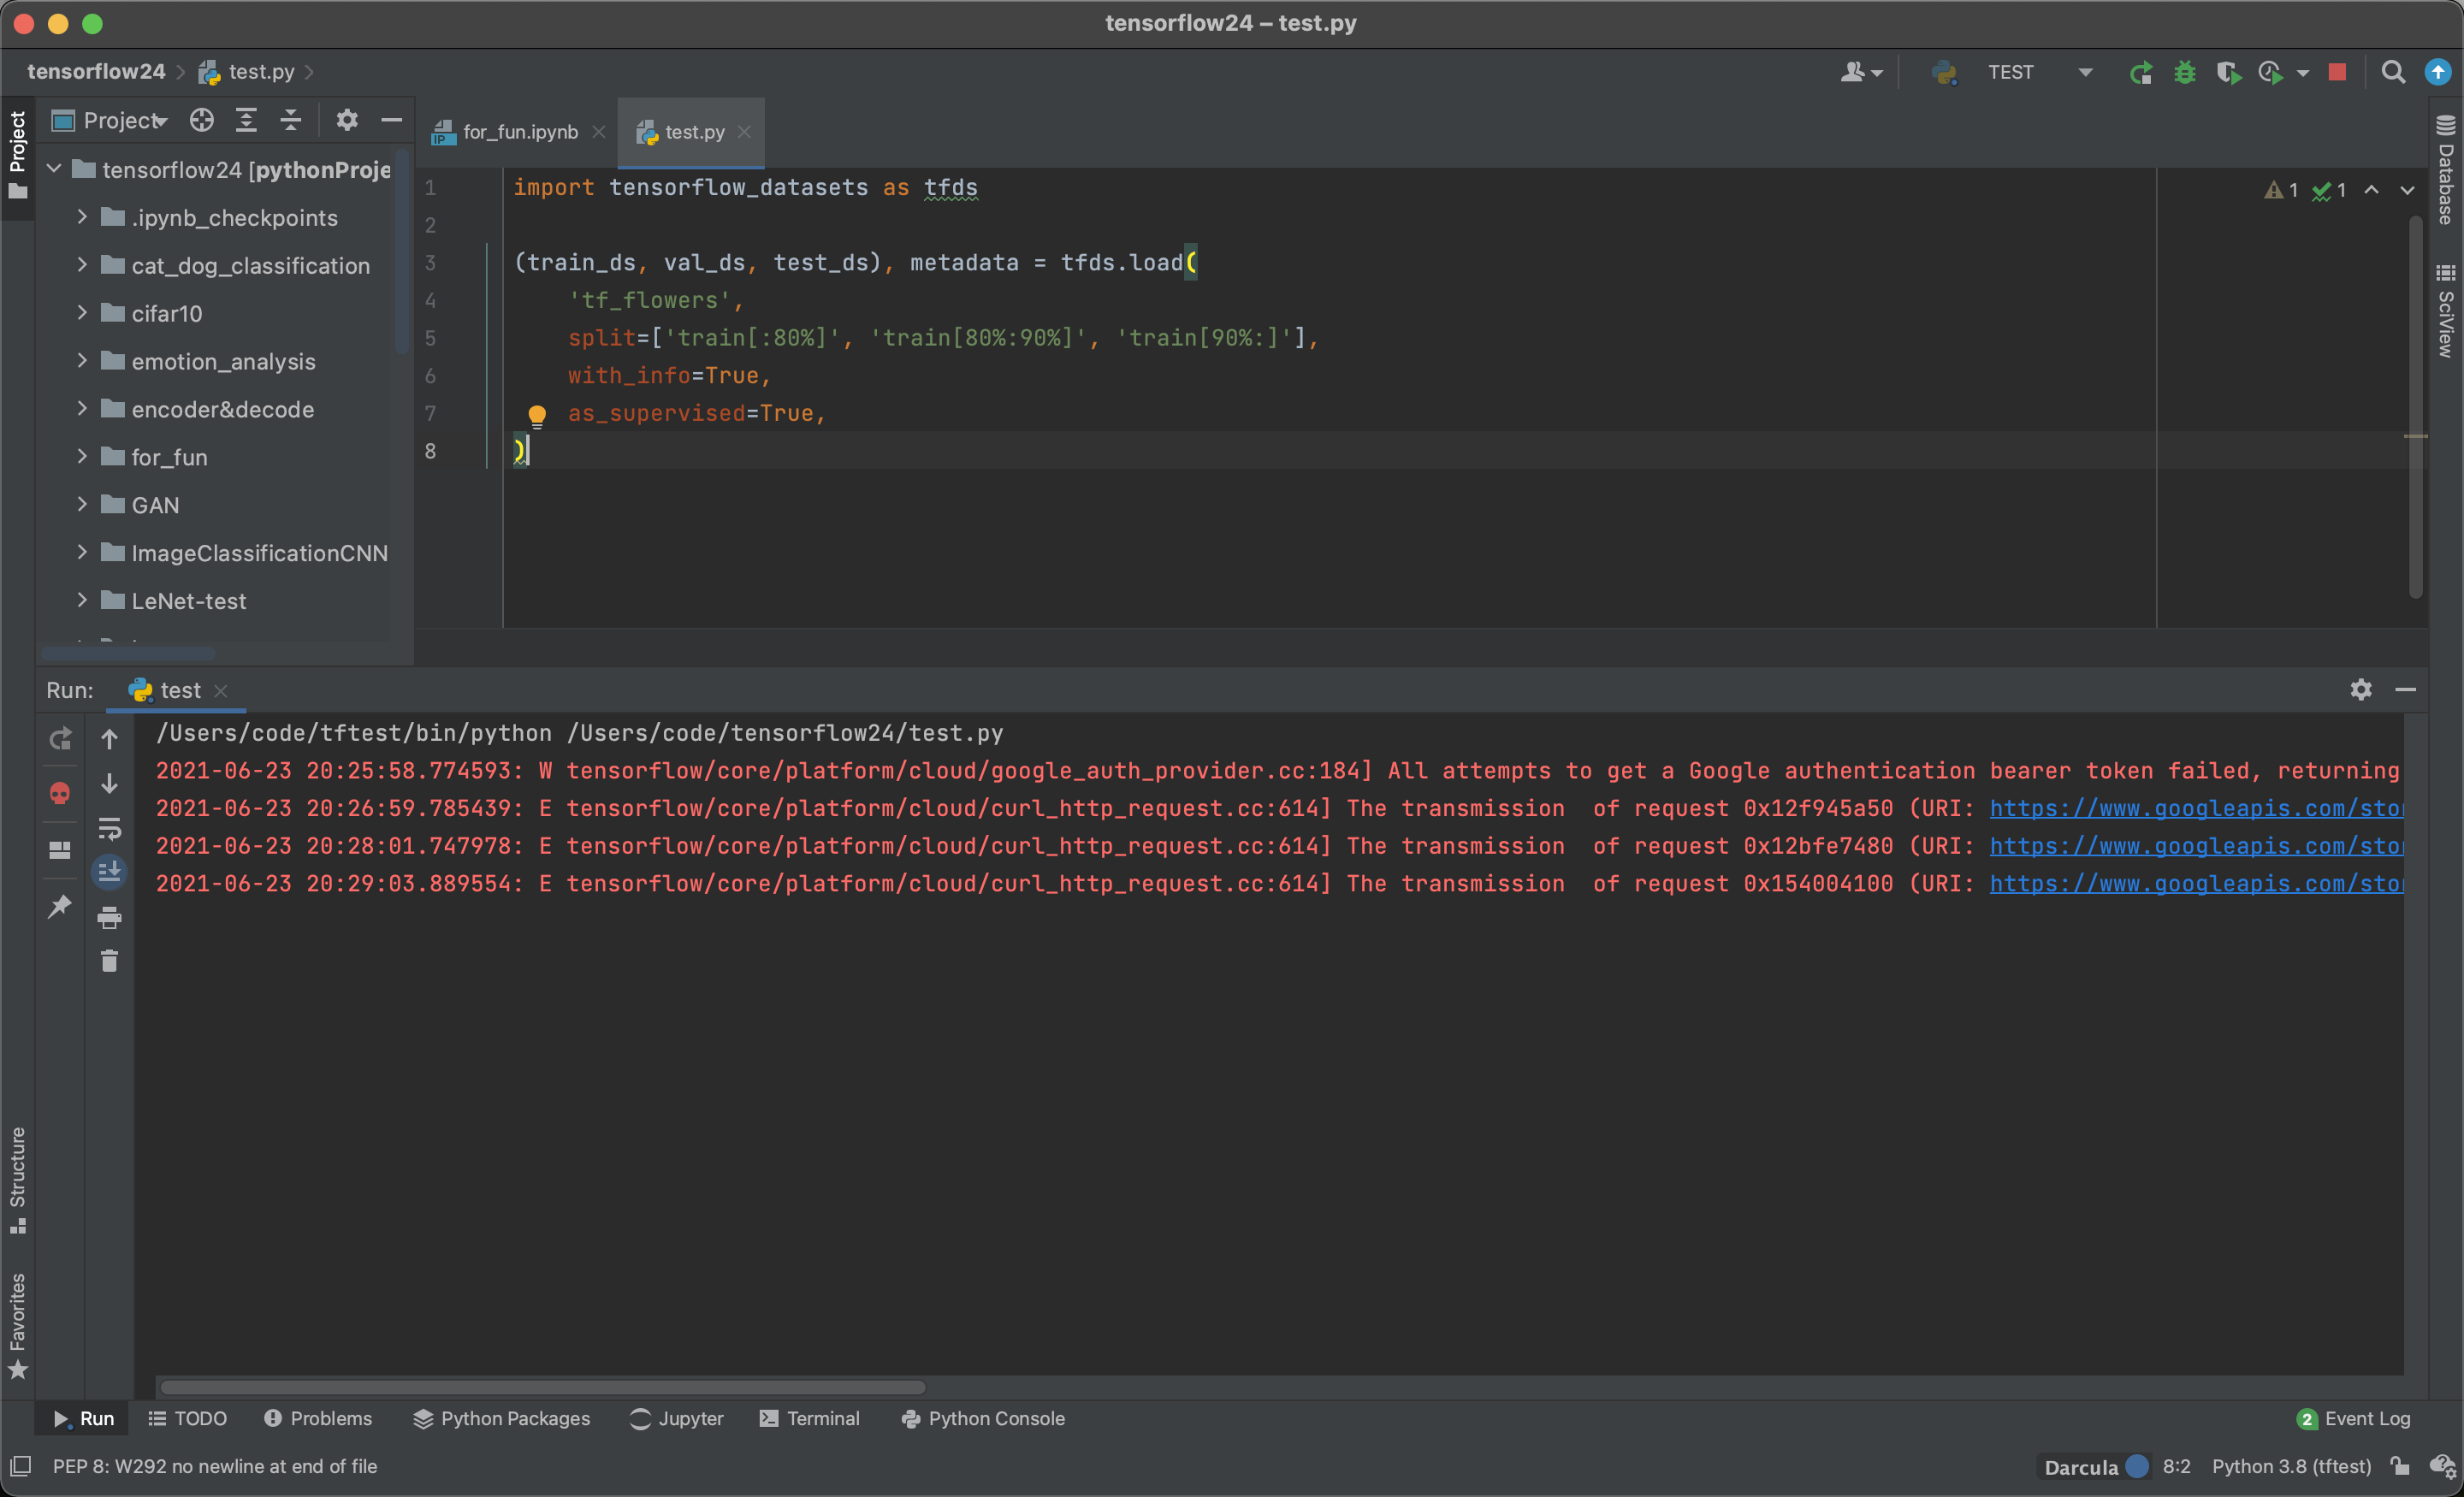Open the TODO tool window tab
The height and width of the screenshot is (1497, 2464).
click(x=188, y=1418)
